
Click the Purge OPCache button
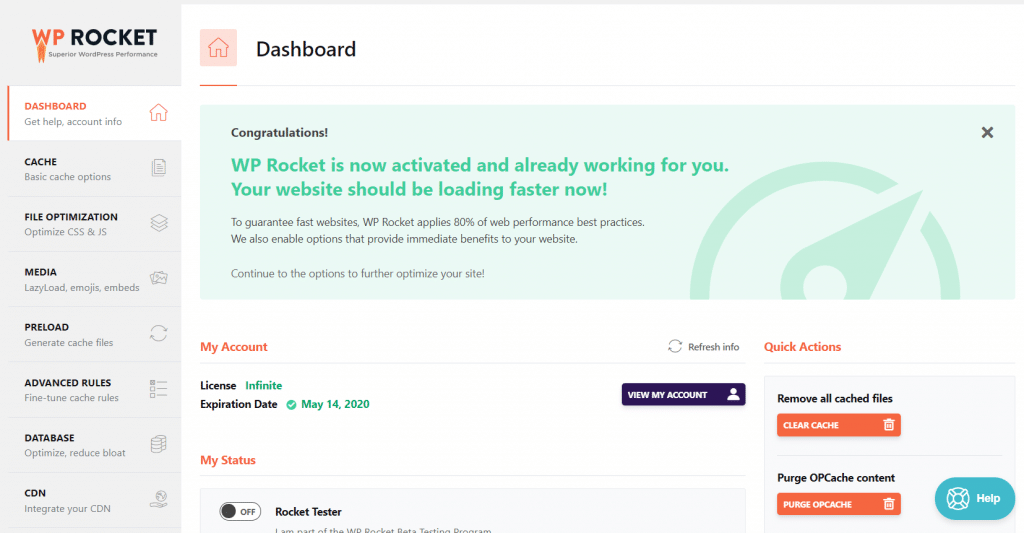coord(838,504)
